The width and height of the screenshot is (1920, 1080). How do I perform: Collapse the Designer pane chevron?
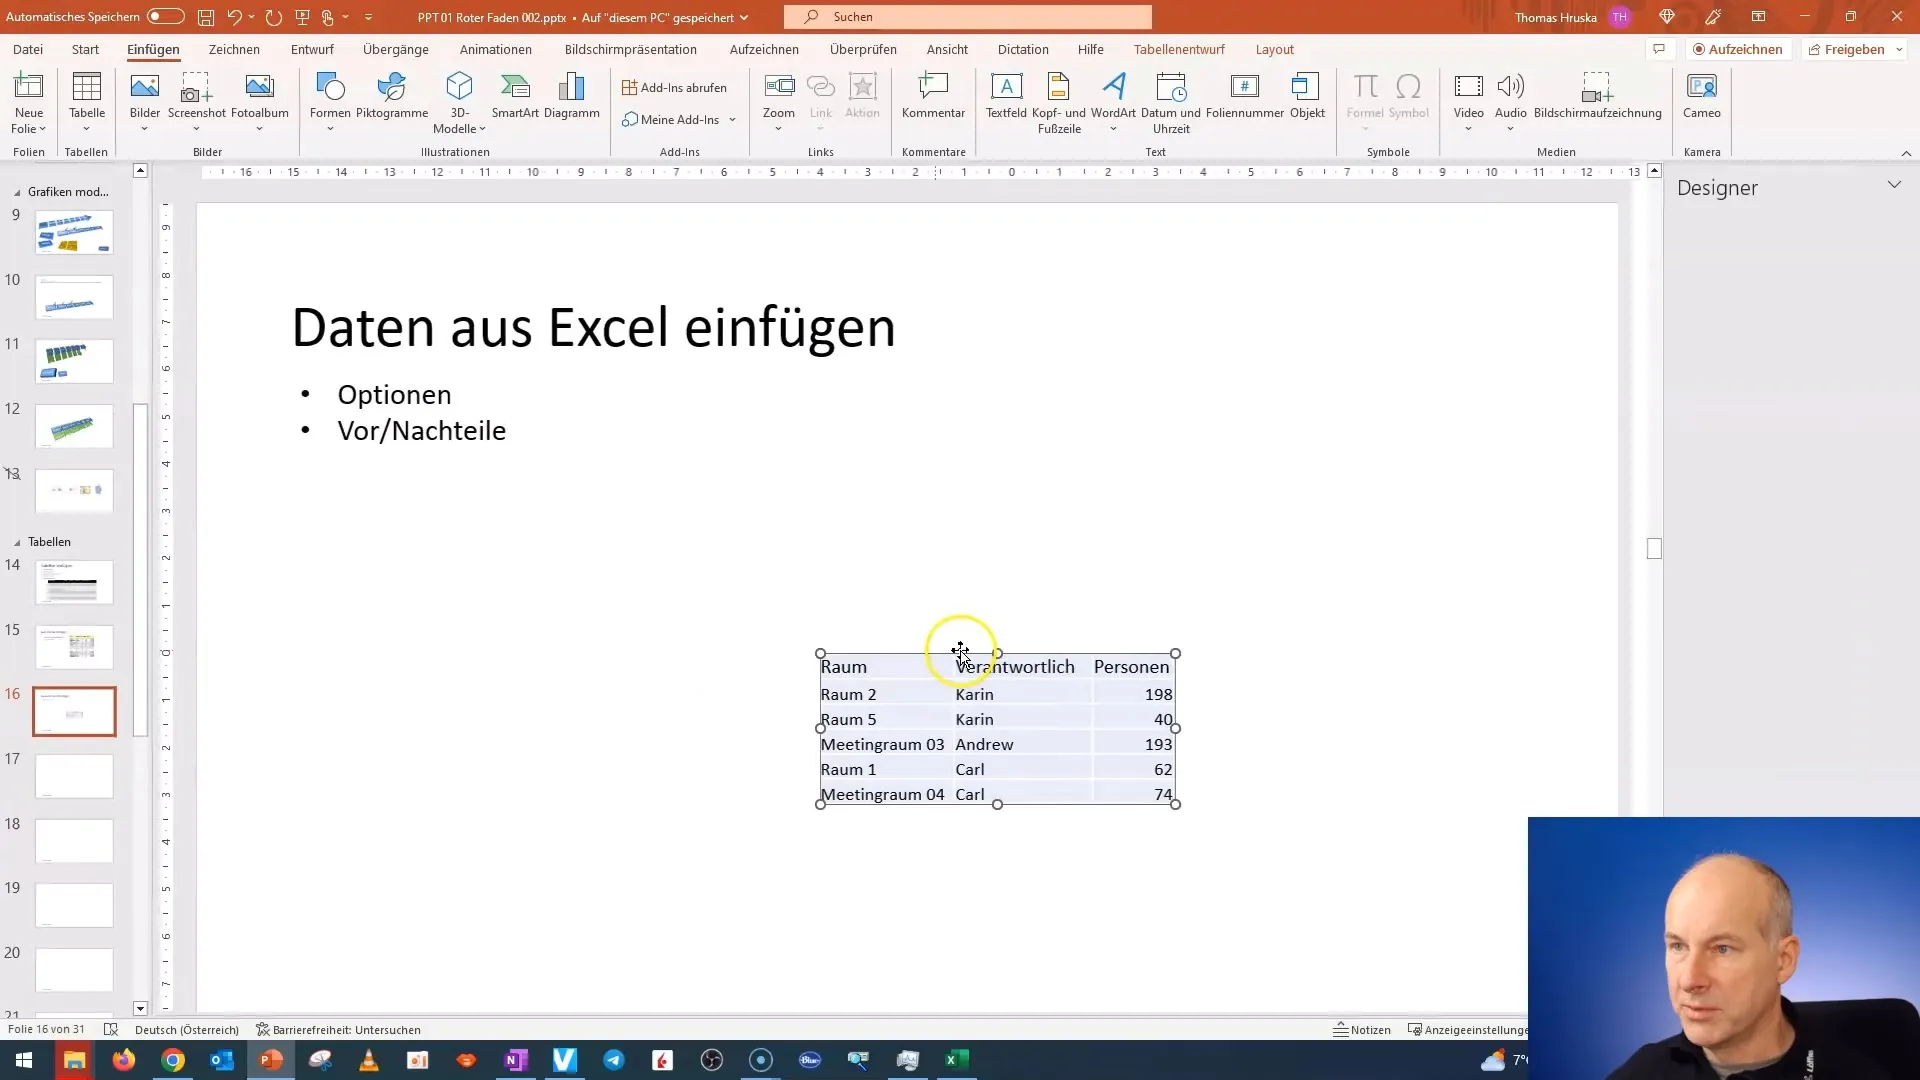[1894, 185]
